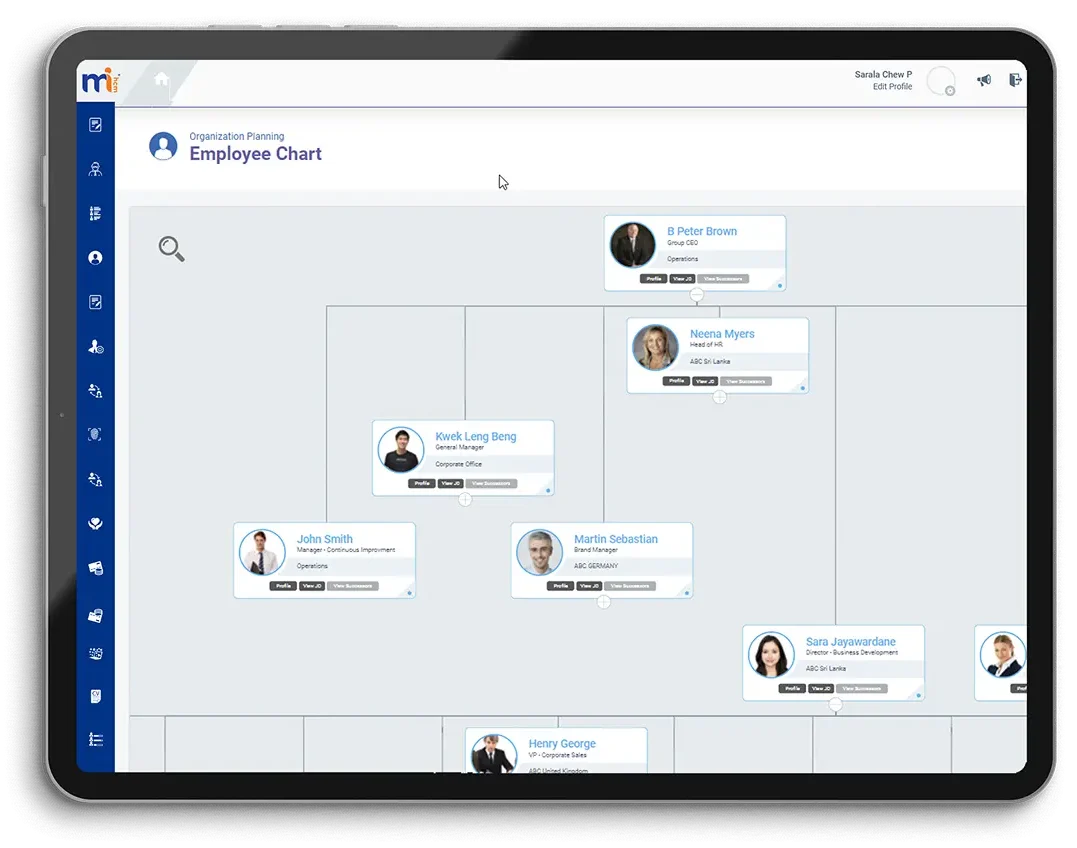Click the payment card icon in the sidebar

point(95,567)
